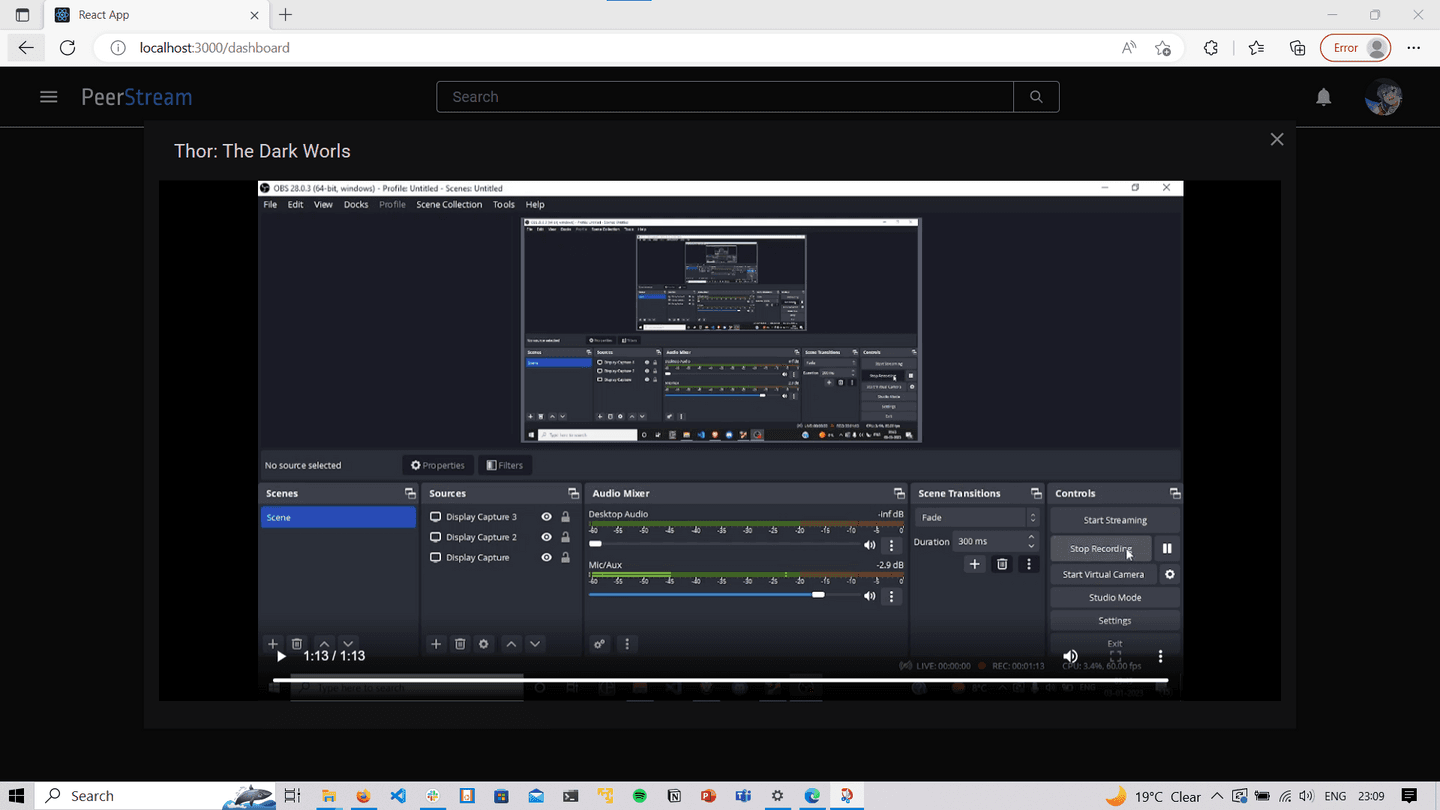Screen dimensions: 1440x810
Task: Toggle Display Capture lock in OBS
Action: click(x=565, y=557)
